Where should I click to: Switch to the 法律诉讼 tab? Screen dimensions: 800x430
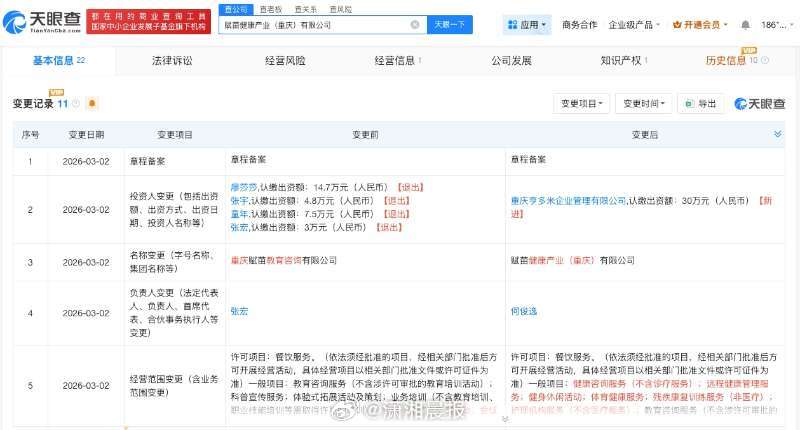point(172,61)
